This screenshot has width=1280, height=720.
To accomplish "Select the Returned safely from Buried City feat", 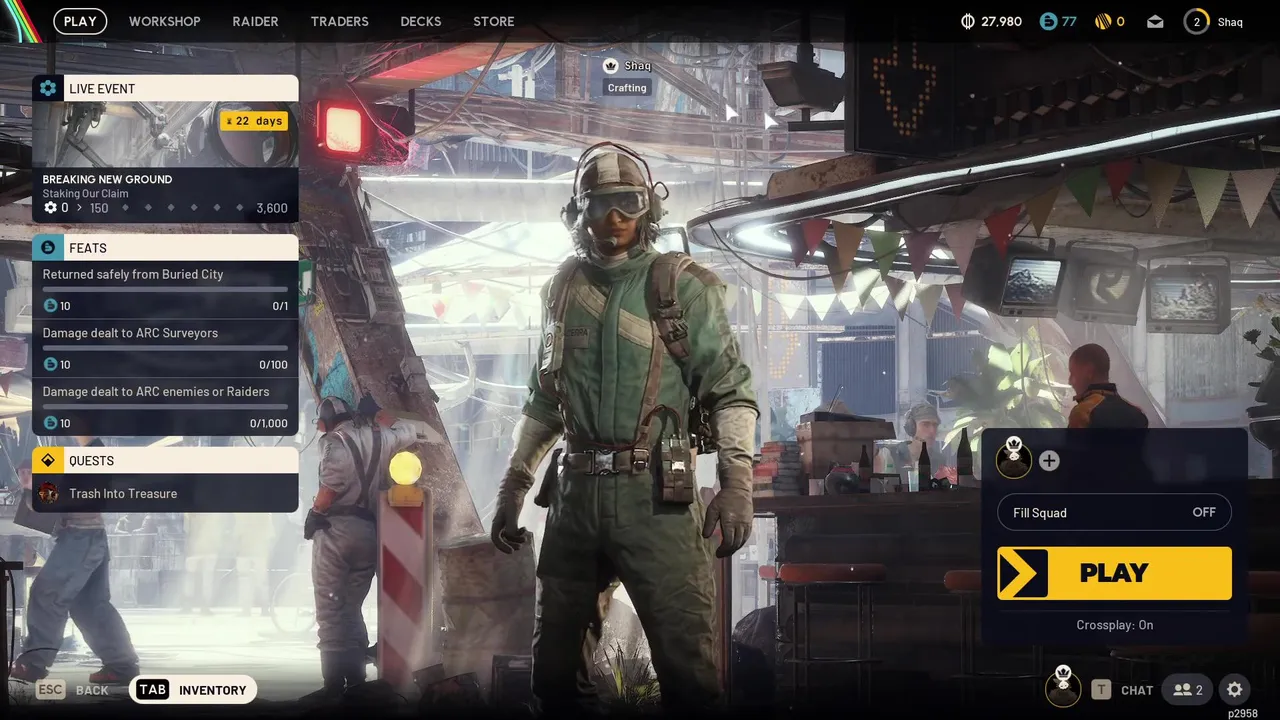I will (x=165, y=290).
